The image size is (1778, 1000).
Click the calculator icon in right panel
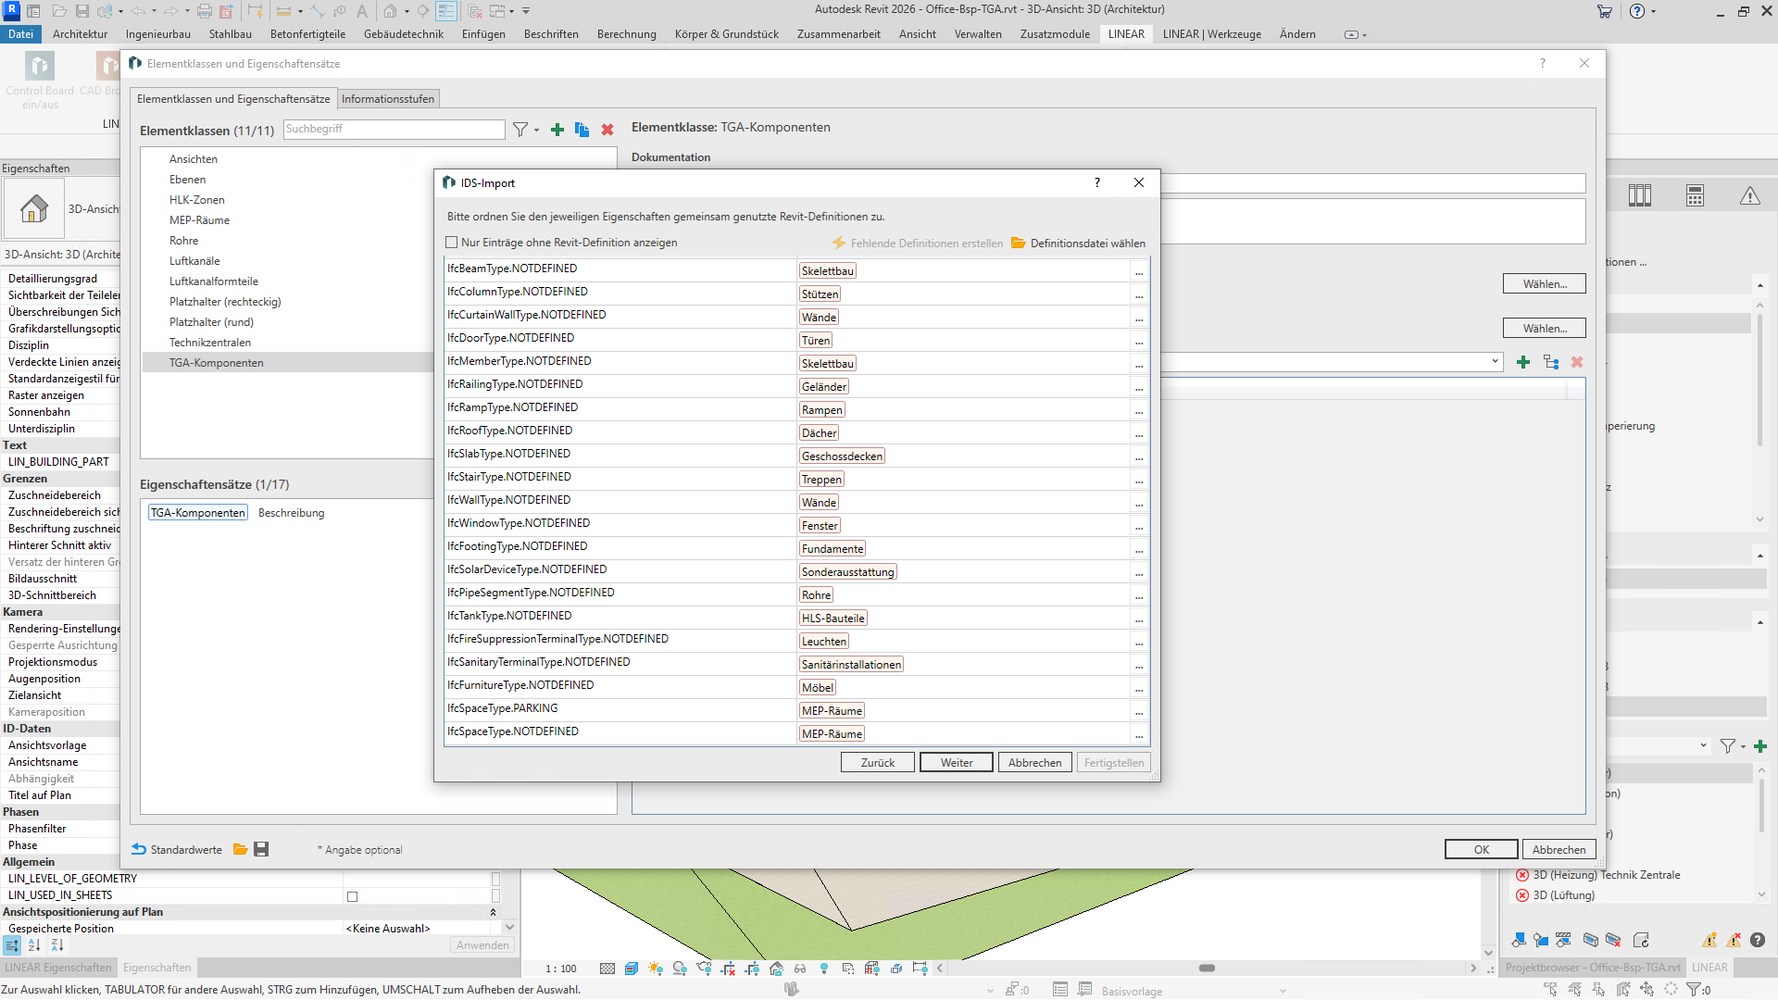click(x=1695, y=196)
